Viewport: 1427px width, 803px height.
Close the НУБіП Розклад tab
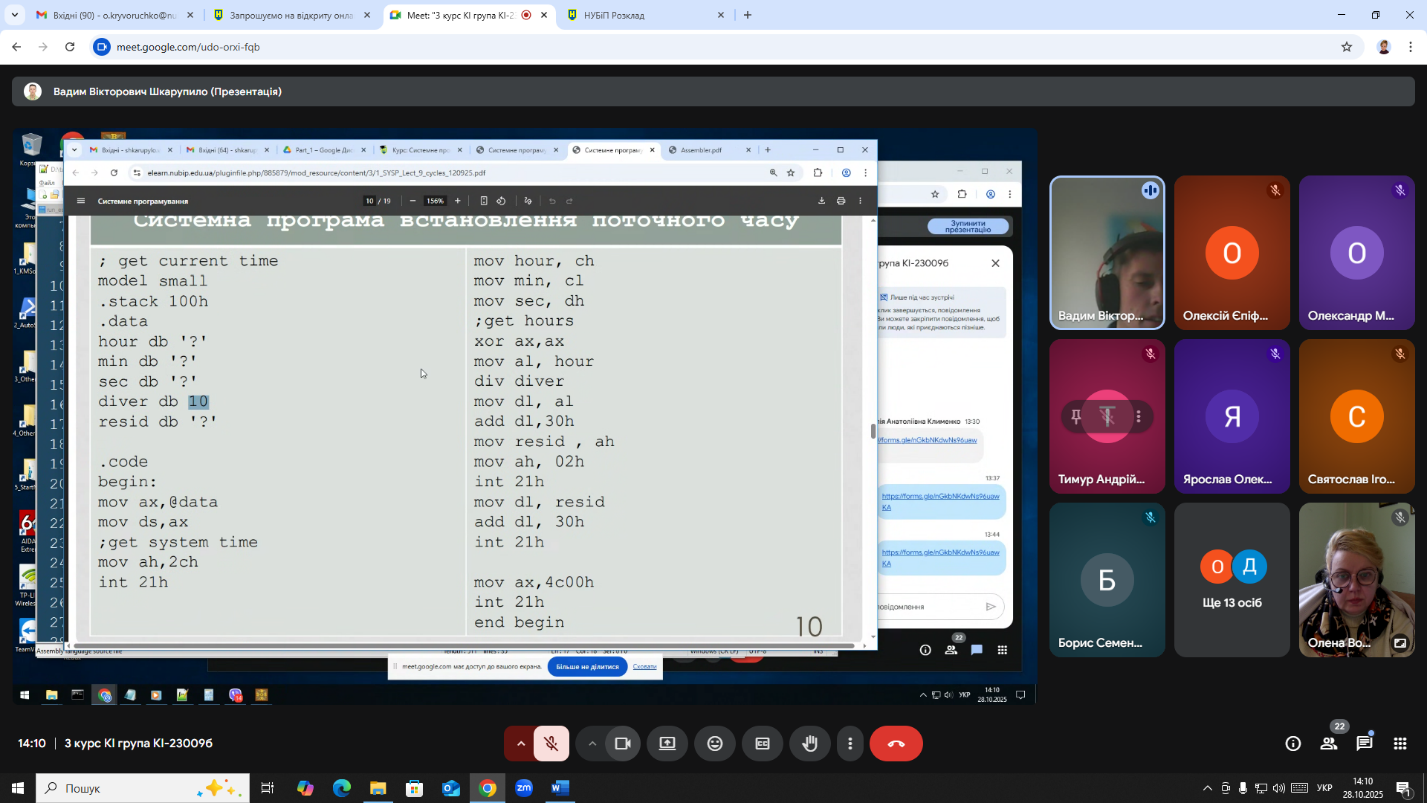(x=721, y=15)
